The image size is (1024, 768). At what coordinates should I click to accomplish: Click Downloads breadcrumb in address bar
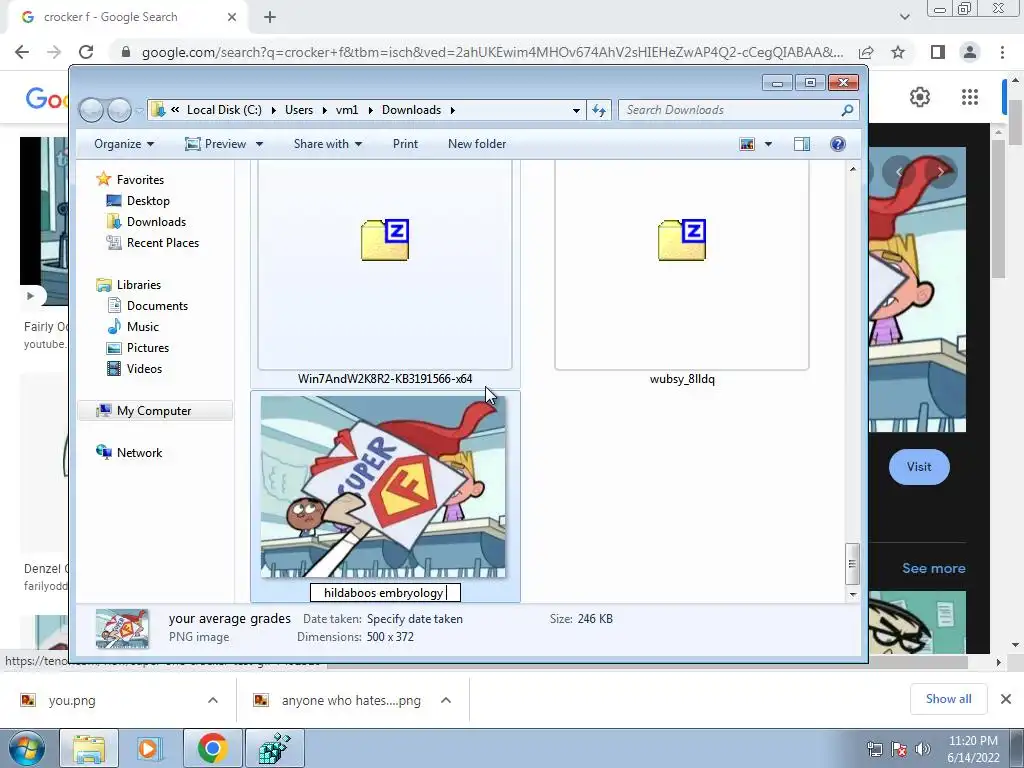pos(411,110)
